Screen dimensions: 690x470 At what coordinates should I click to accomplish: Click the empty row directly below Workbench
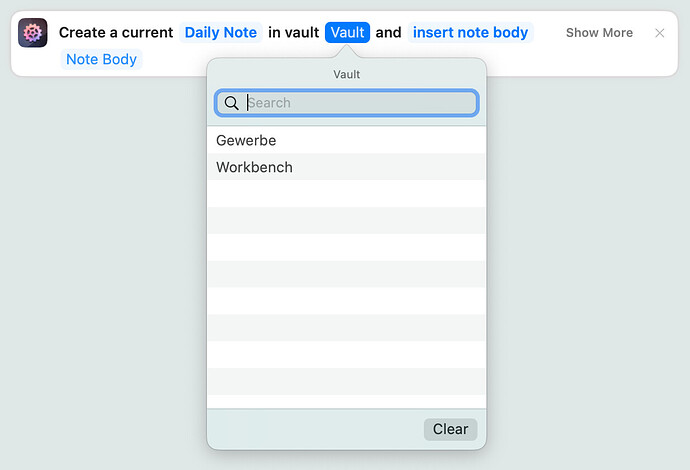(x=346, y=194)
